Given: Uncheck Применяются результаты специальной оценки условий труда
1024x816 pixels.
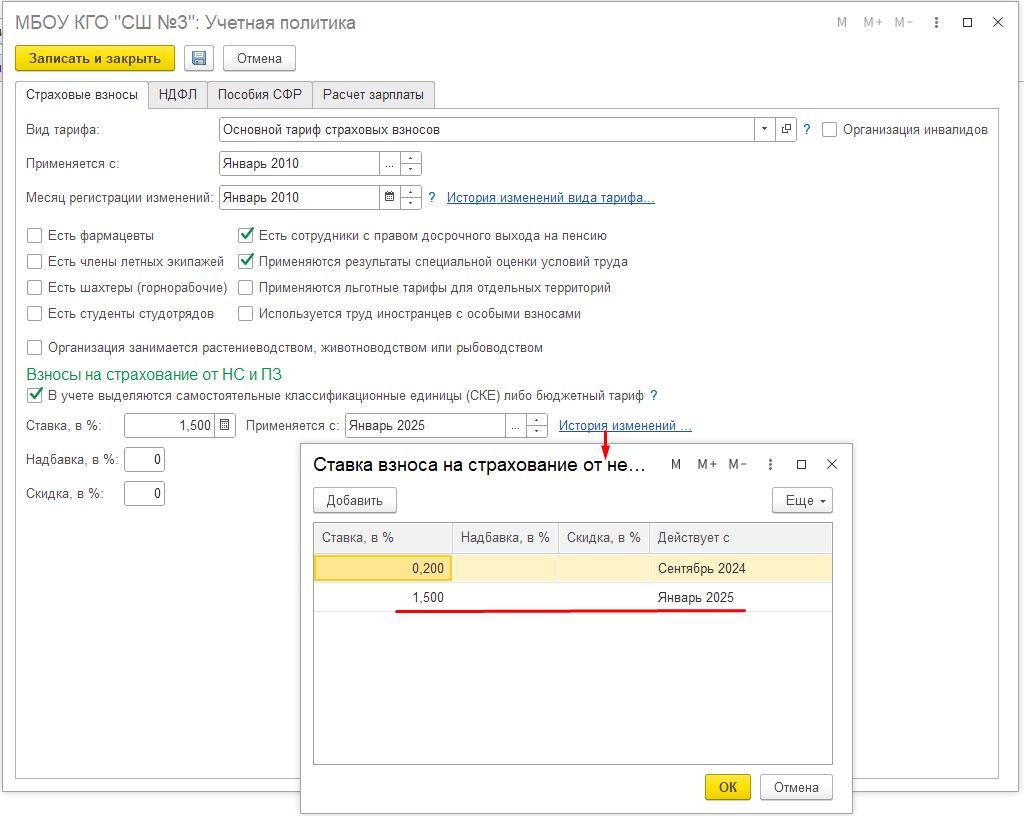Looking at the screenshot, I should tap(246, 262).
